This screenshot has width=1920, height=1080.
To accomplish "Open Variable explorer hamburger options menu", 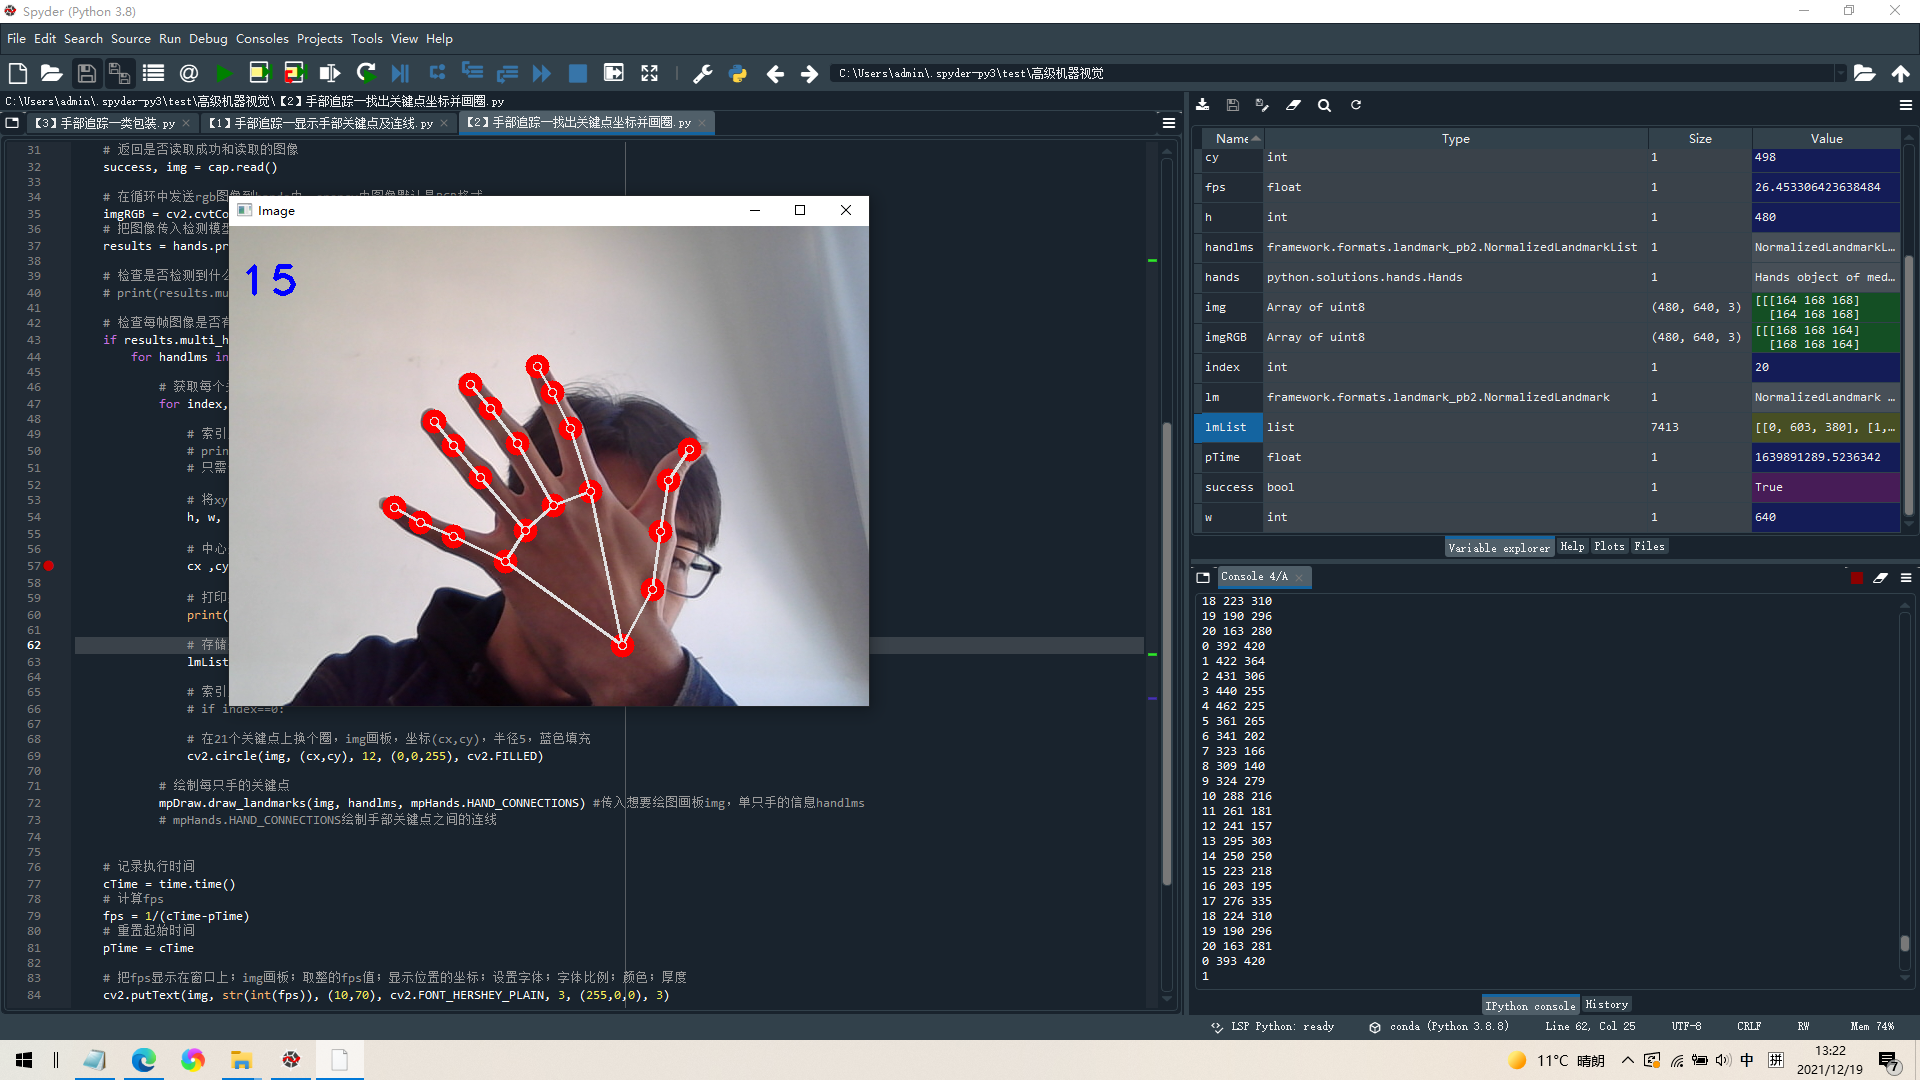I will 1905,105.
